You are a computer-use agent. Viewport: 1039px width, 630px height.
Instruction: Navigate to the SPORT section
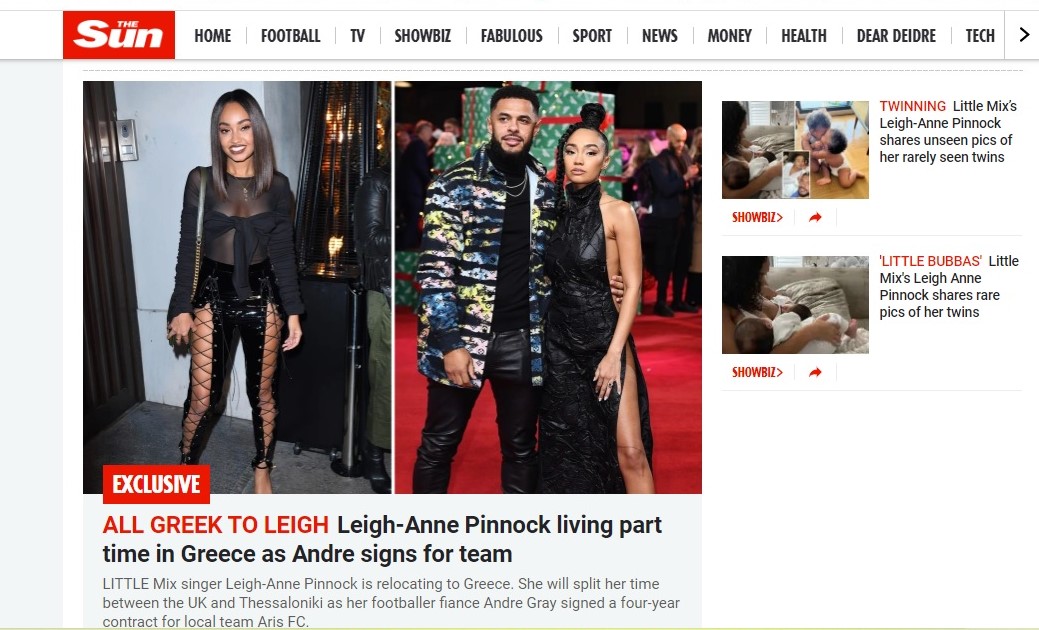click(x=592, y=36)
